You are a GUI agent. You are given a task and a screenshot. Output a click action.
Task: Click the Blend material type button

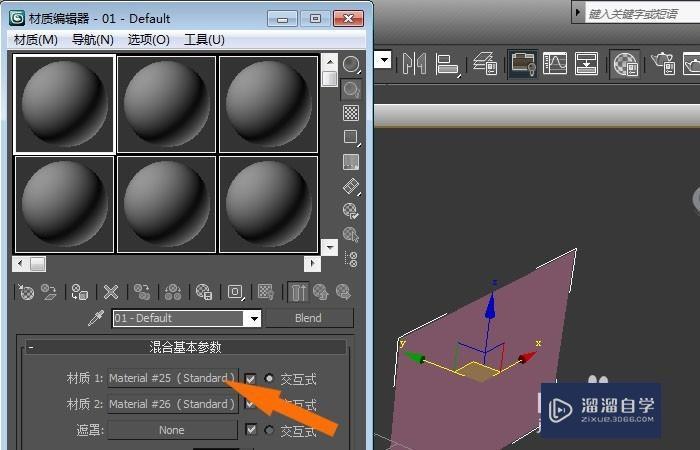click(x=308, y=318)
